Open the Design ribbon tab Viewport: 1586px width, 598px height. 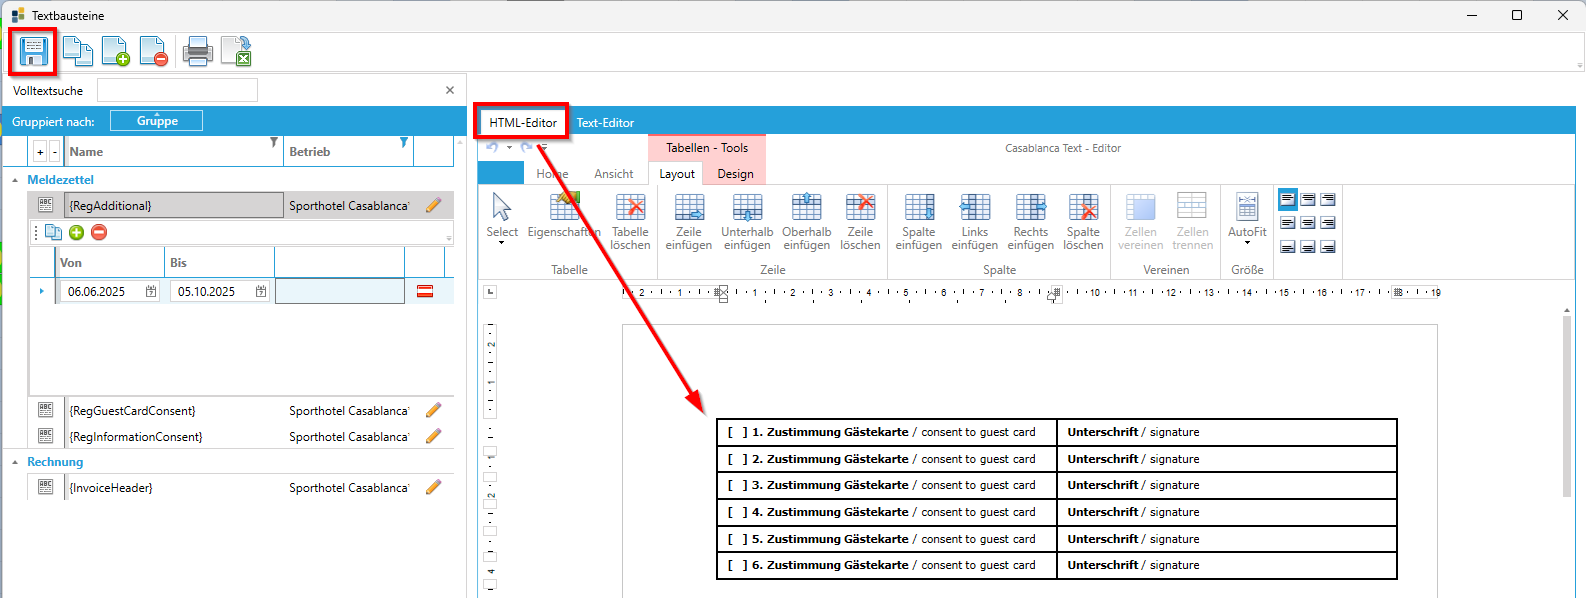tap(735, 173)
